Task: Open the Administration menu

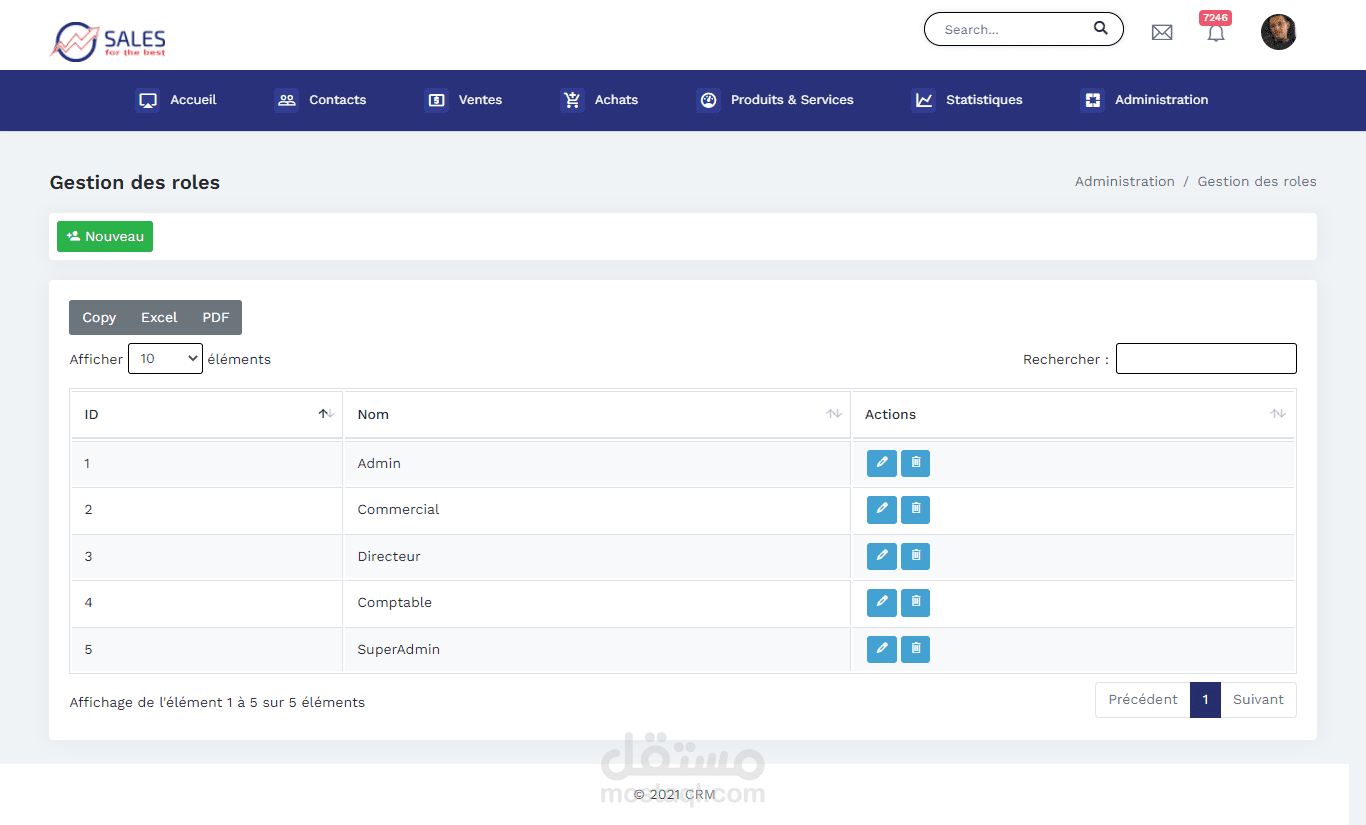Action: [1145, 100]
